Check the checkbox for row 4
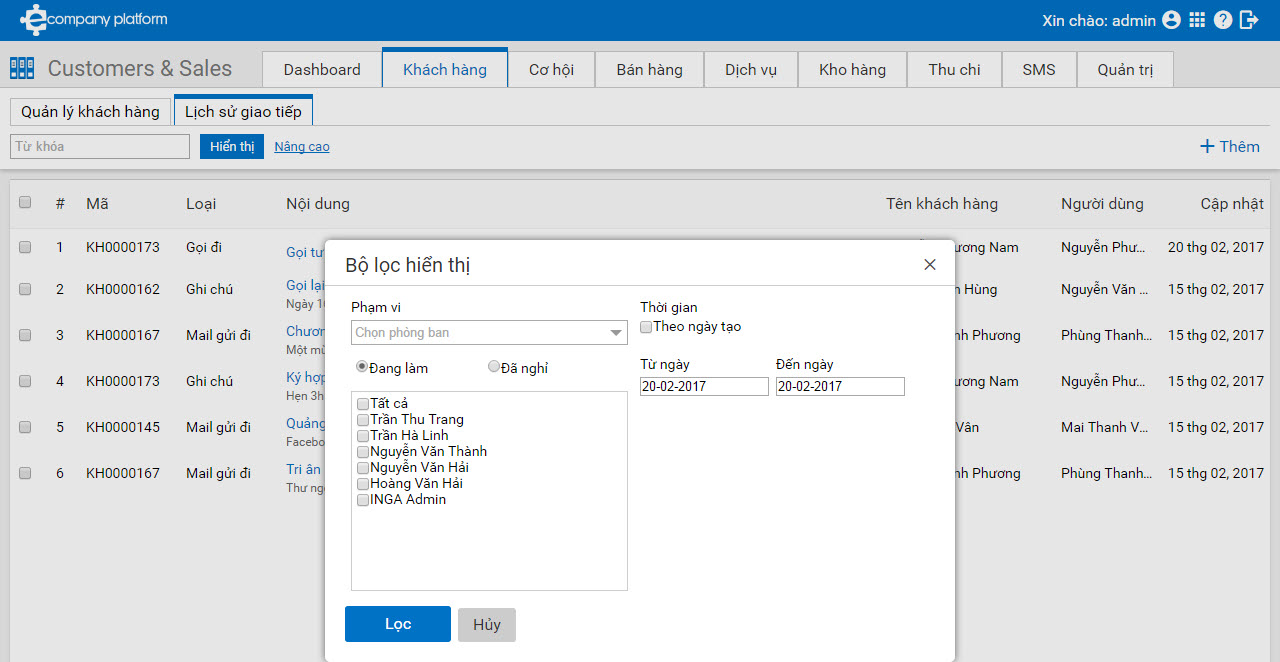The width and height of the screenshot is (1280, 662). [25, 381]
